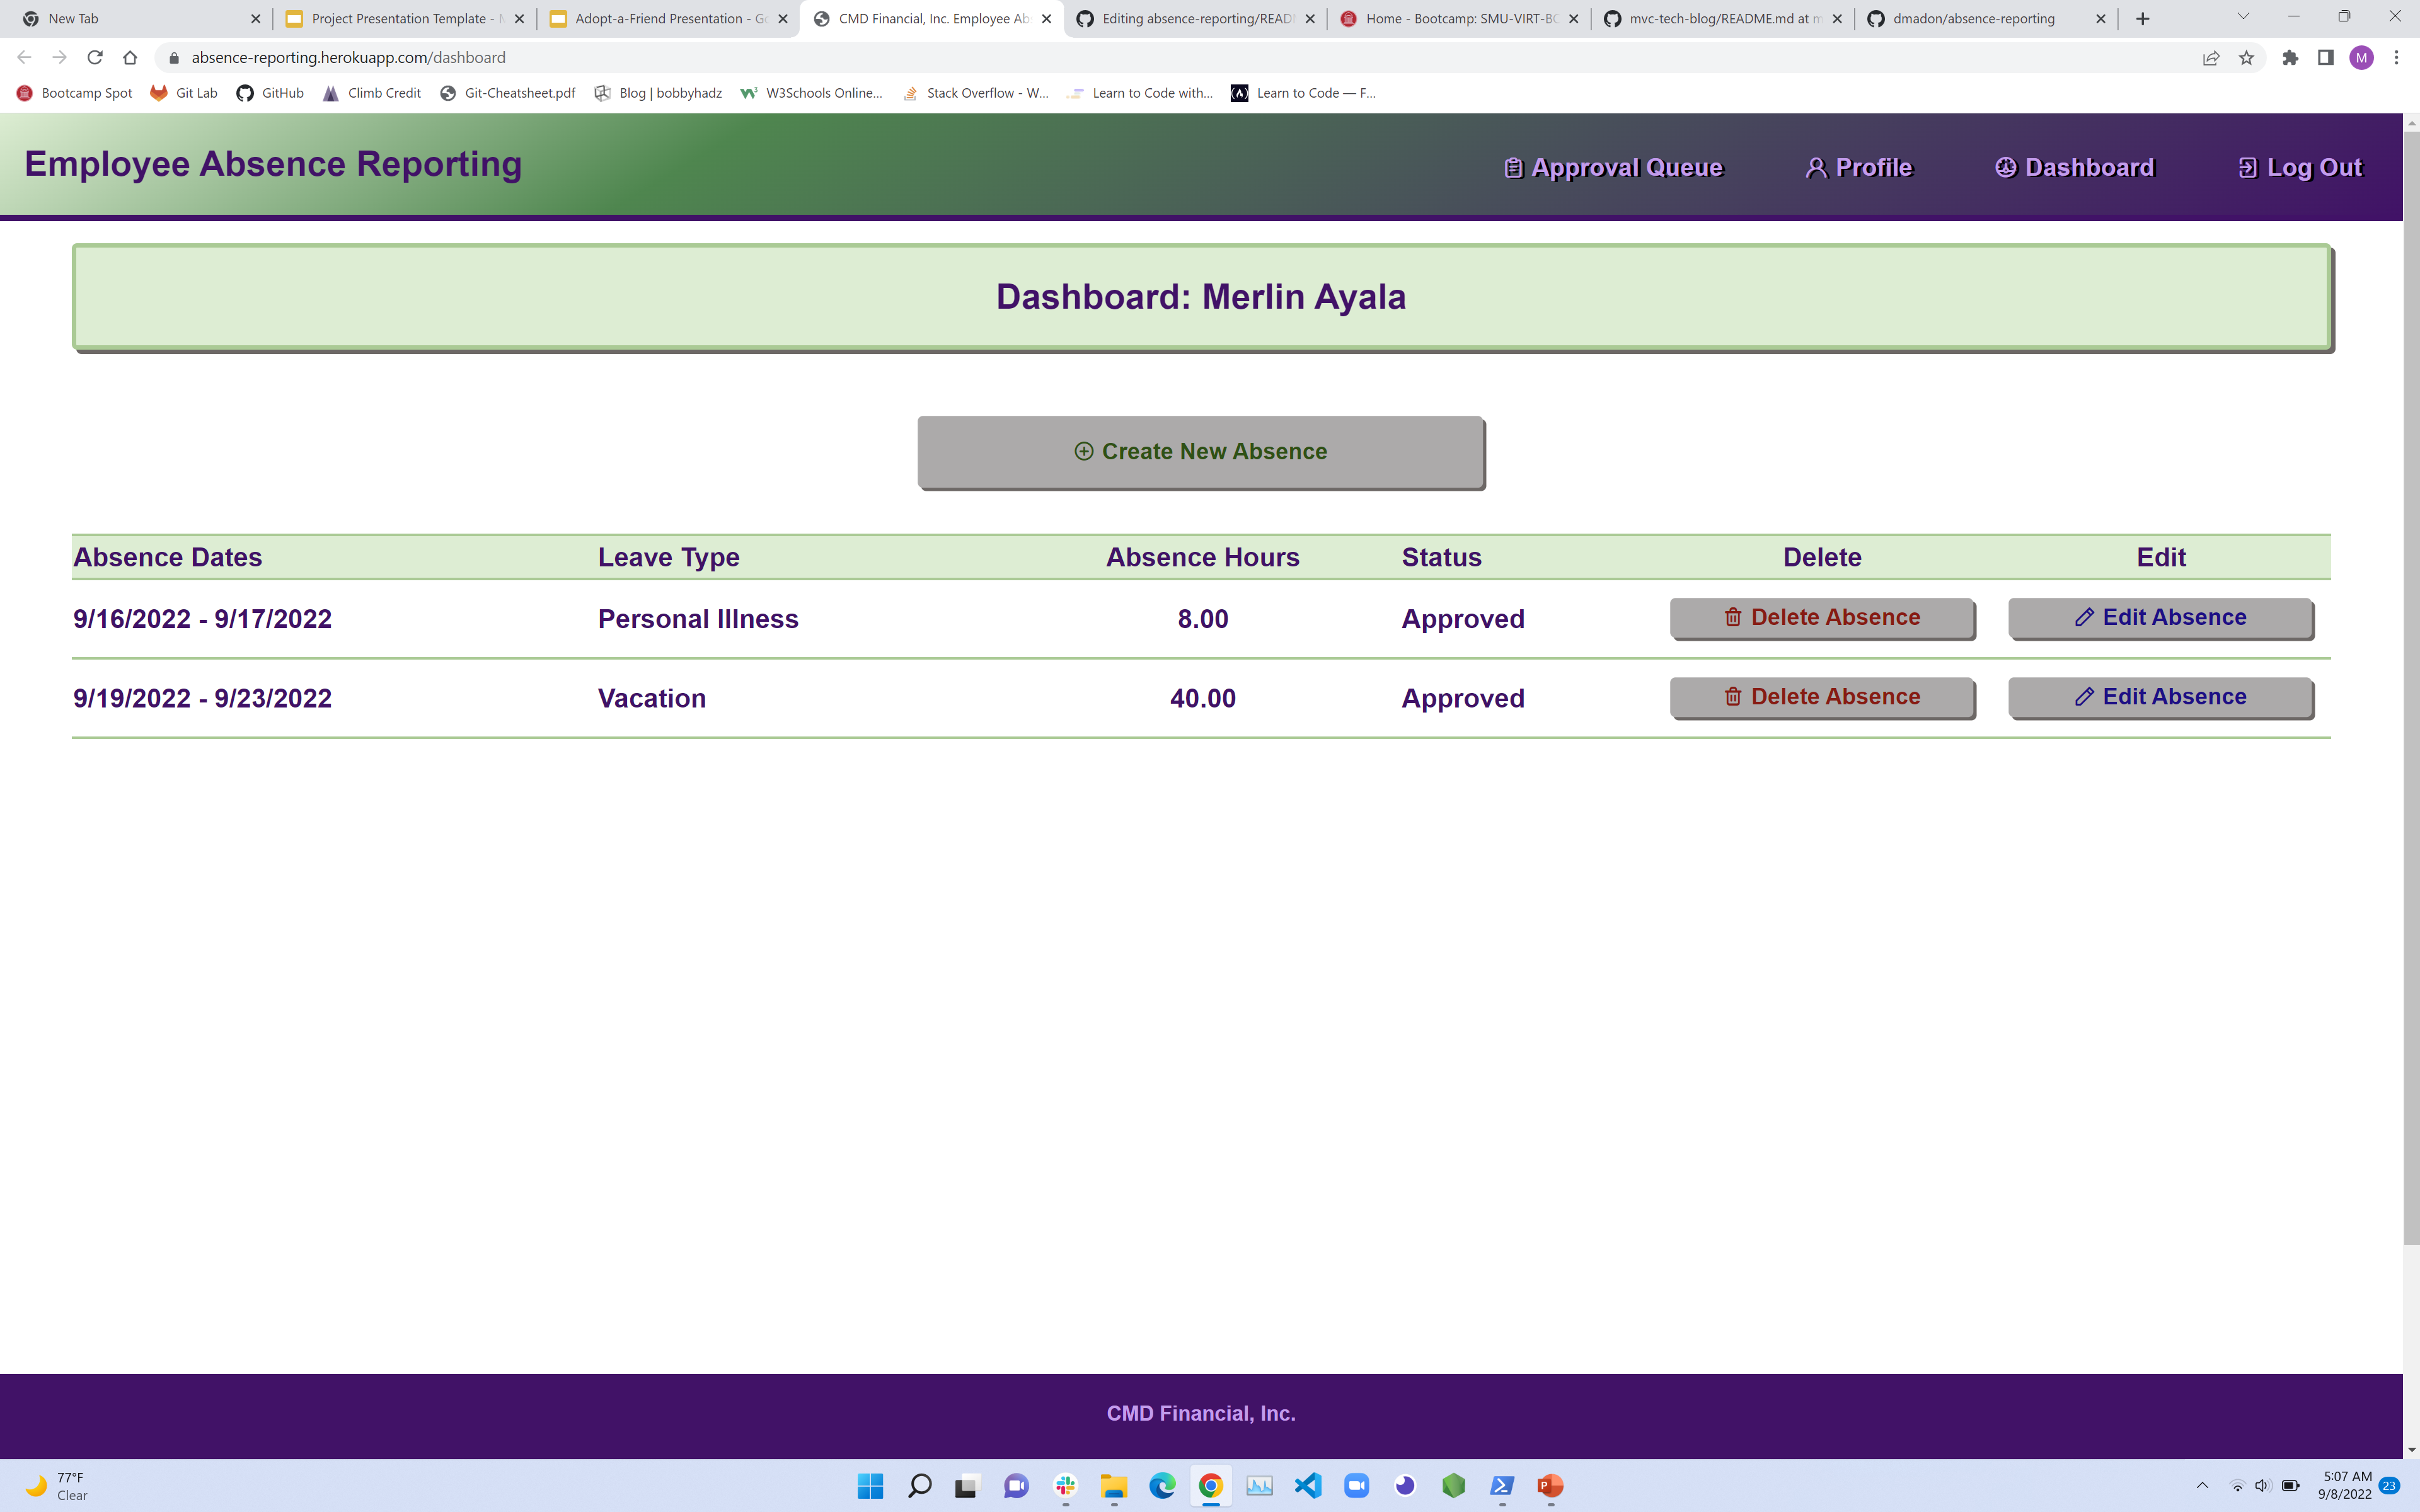This screenshot has height=1512, width=2420.
Task: Open Approval Queue via the clipboard icon
Action: (x=1513, y=168)
